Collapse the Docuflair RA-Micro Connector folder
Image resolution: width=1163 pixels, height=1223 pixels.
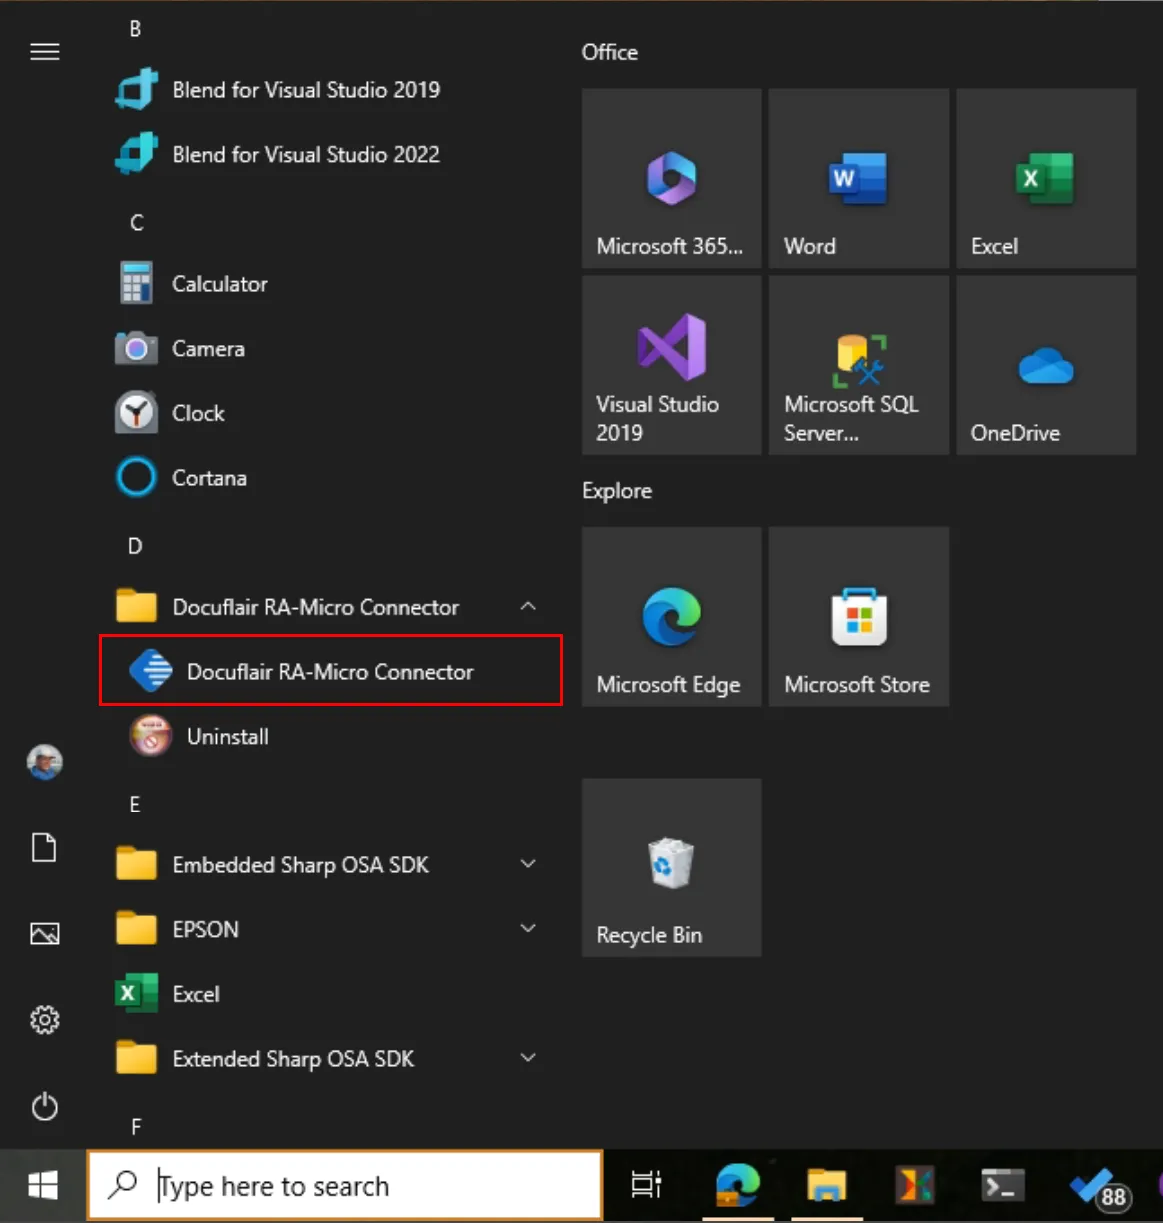pyautogui.click(x=528, y=606)
